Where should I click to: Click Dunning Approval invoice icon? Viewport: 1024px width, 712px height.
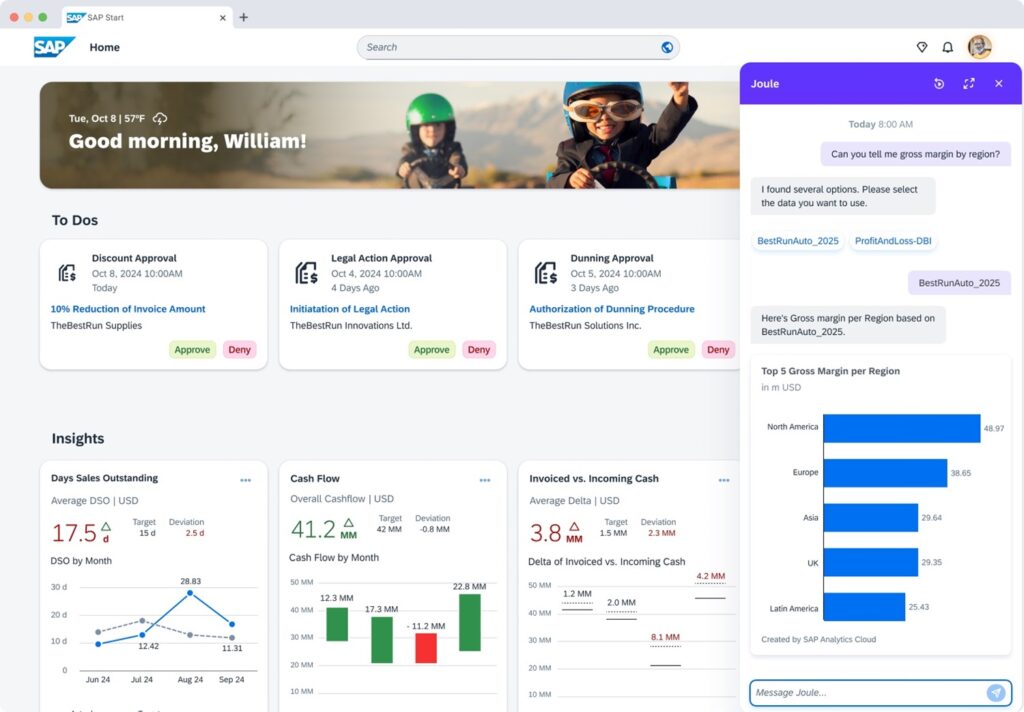545,272
